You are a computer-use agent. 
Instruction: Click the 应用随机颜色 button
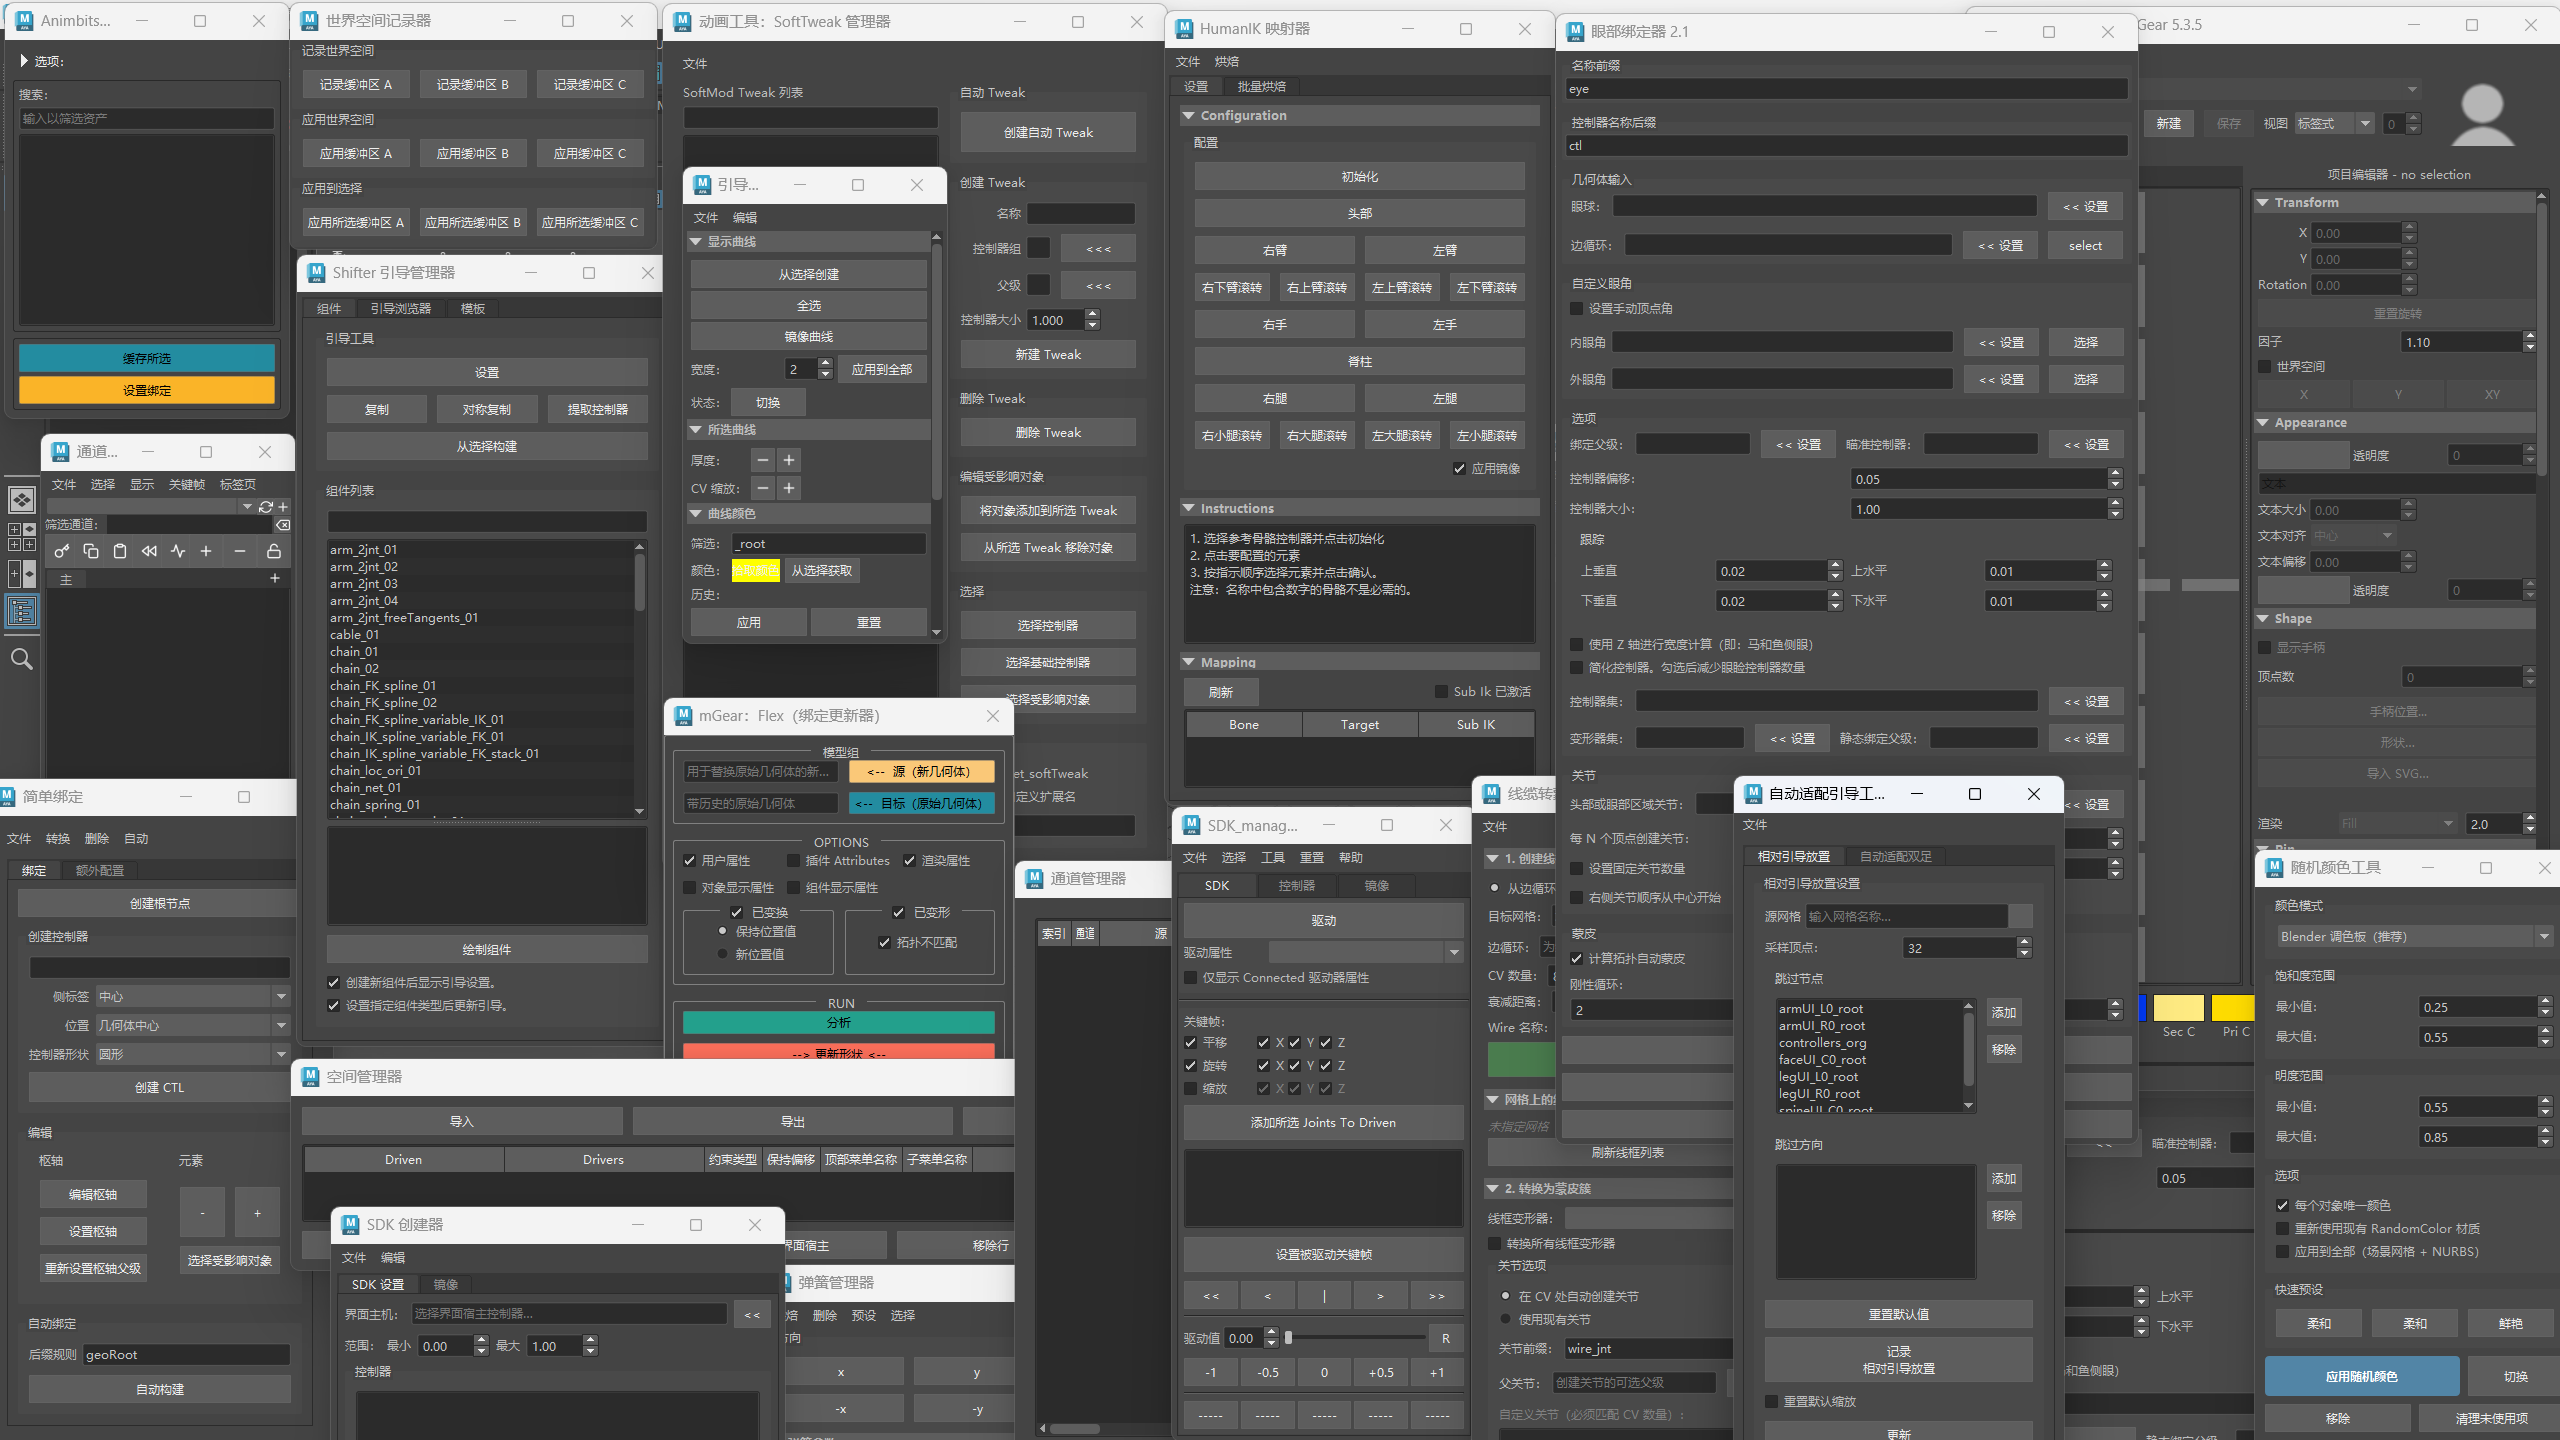pos(2361,1377)
